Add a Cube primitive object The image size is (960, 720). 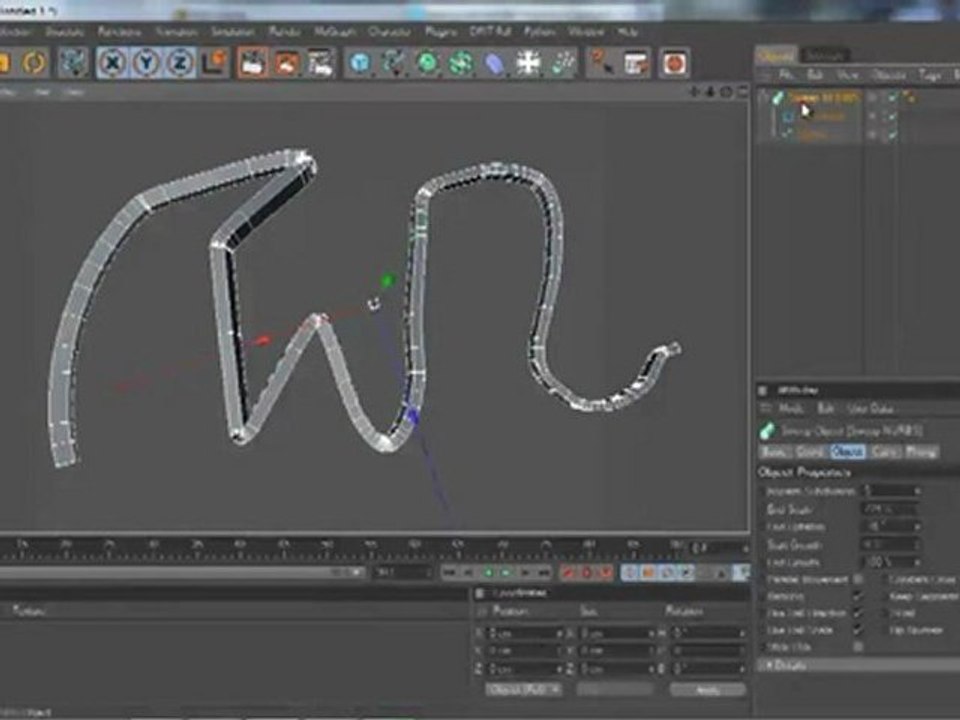pos(360,62)
